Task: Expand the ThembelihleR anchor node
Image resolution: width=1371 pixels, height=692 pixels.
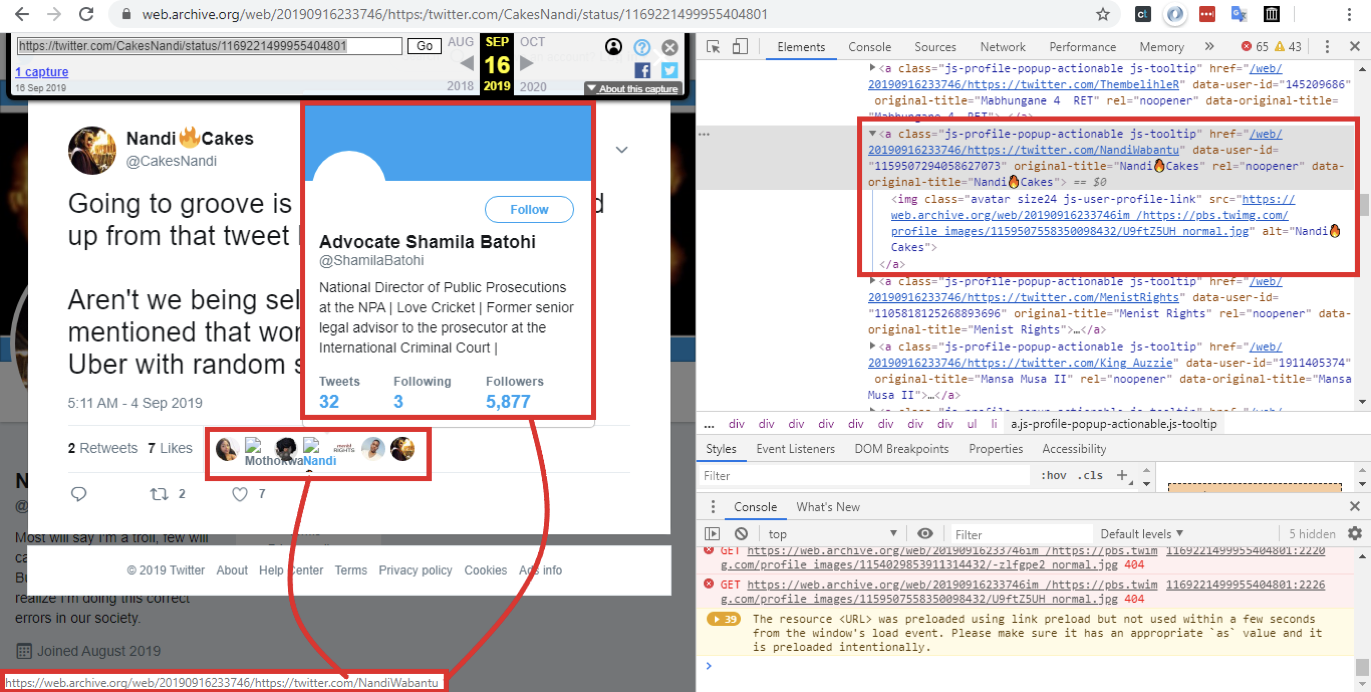Action: [x=873, y=69]
